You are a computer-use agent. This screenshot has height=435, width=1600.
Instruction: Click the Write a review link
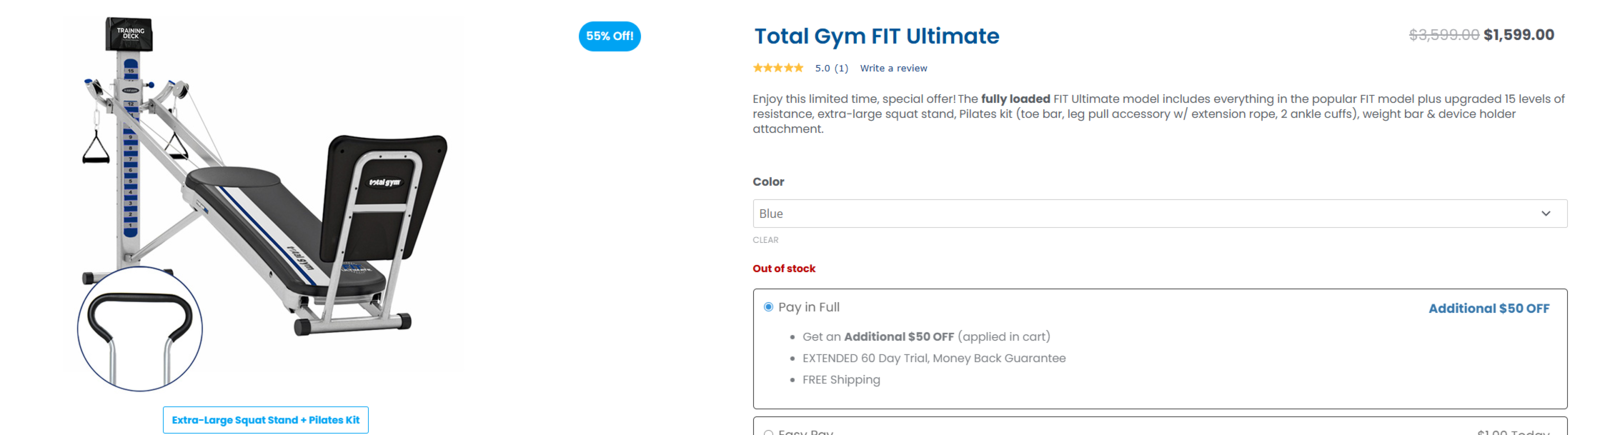pos(893,68)
